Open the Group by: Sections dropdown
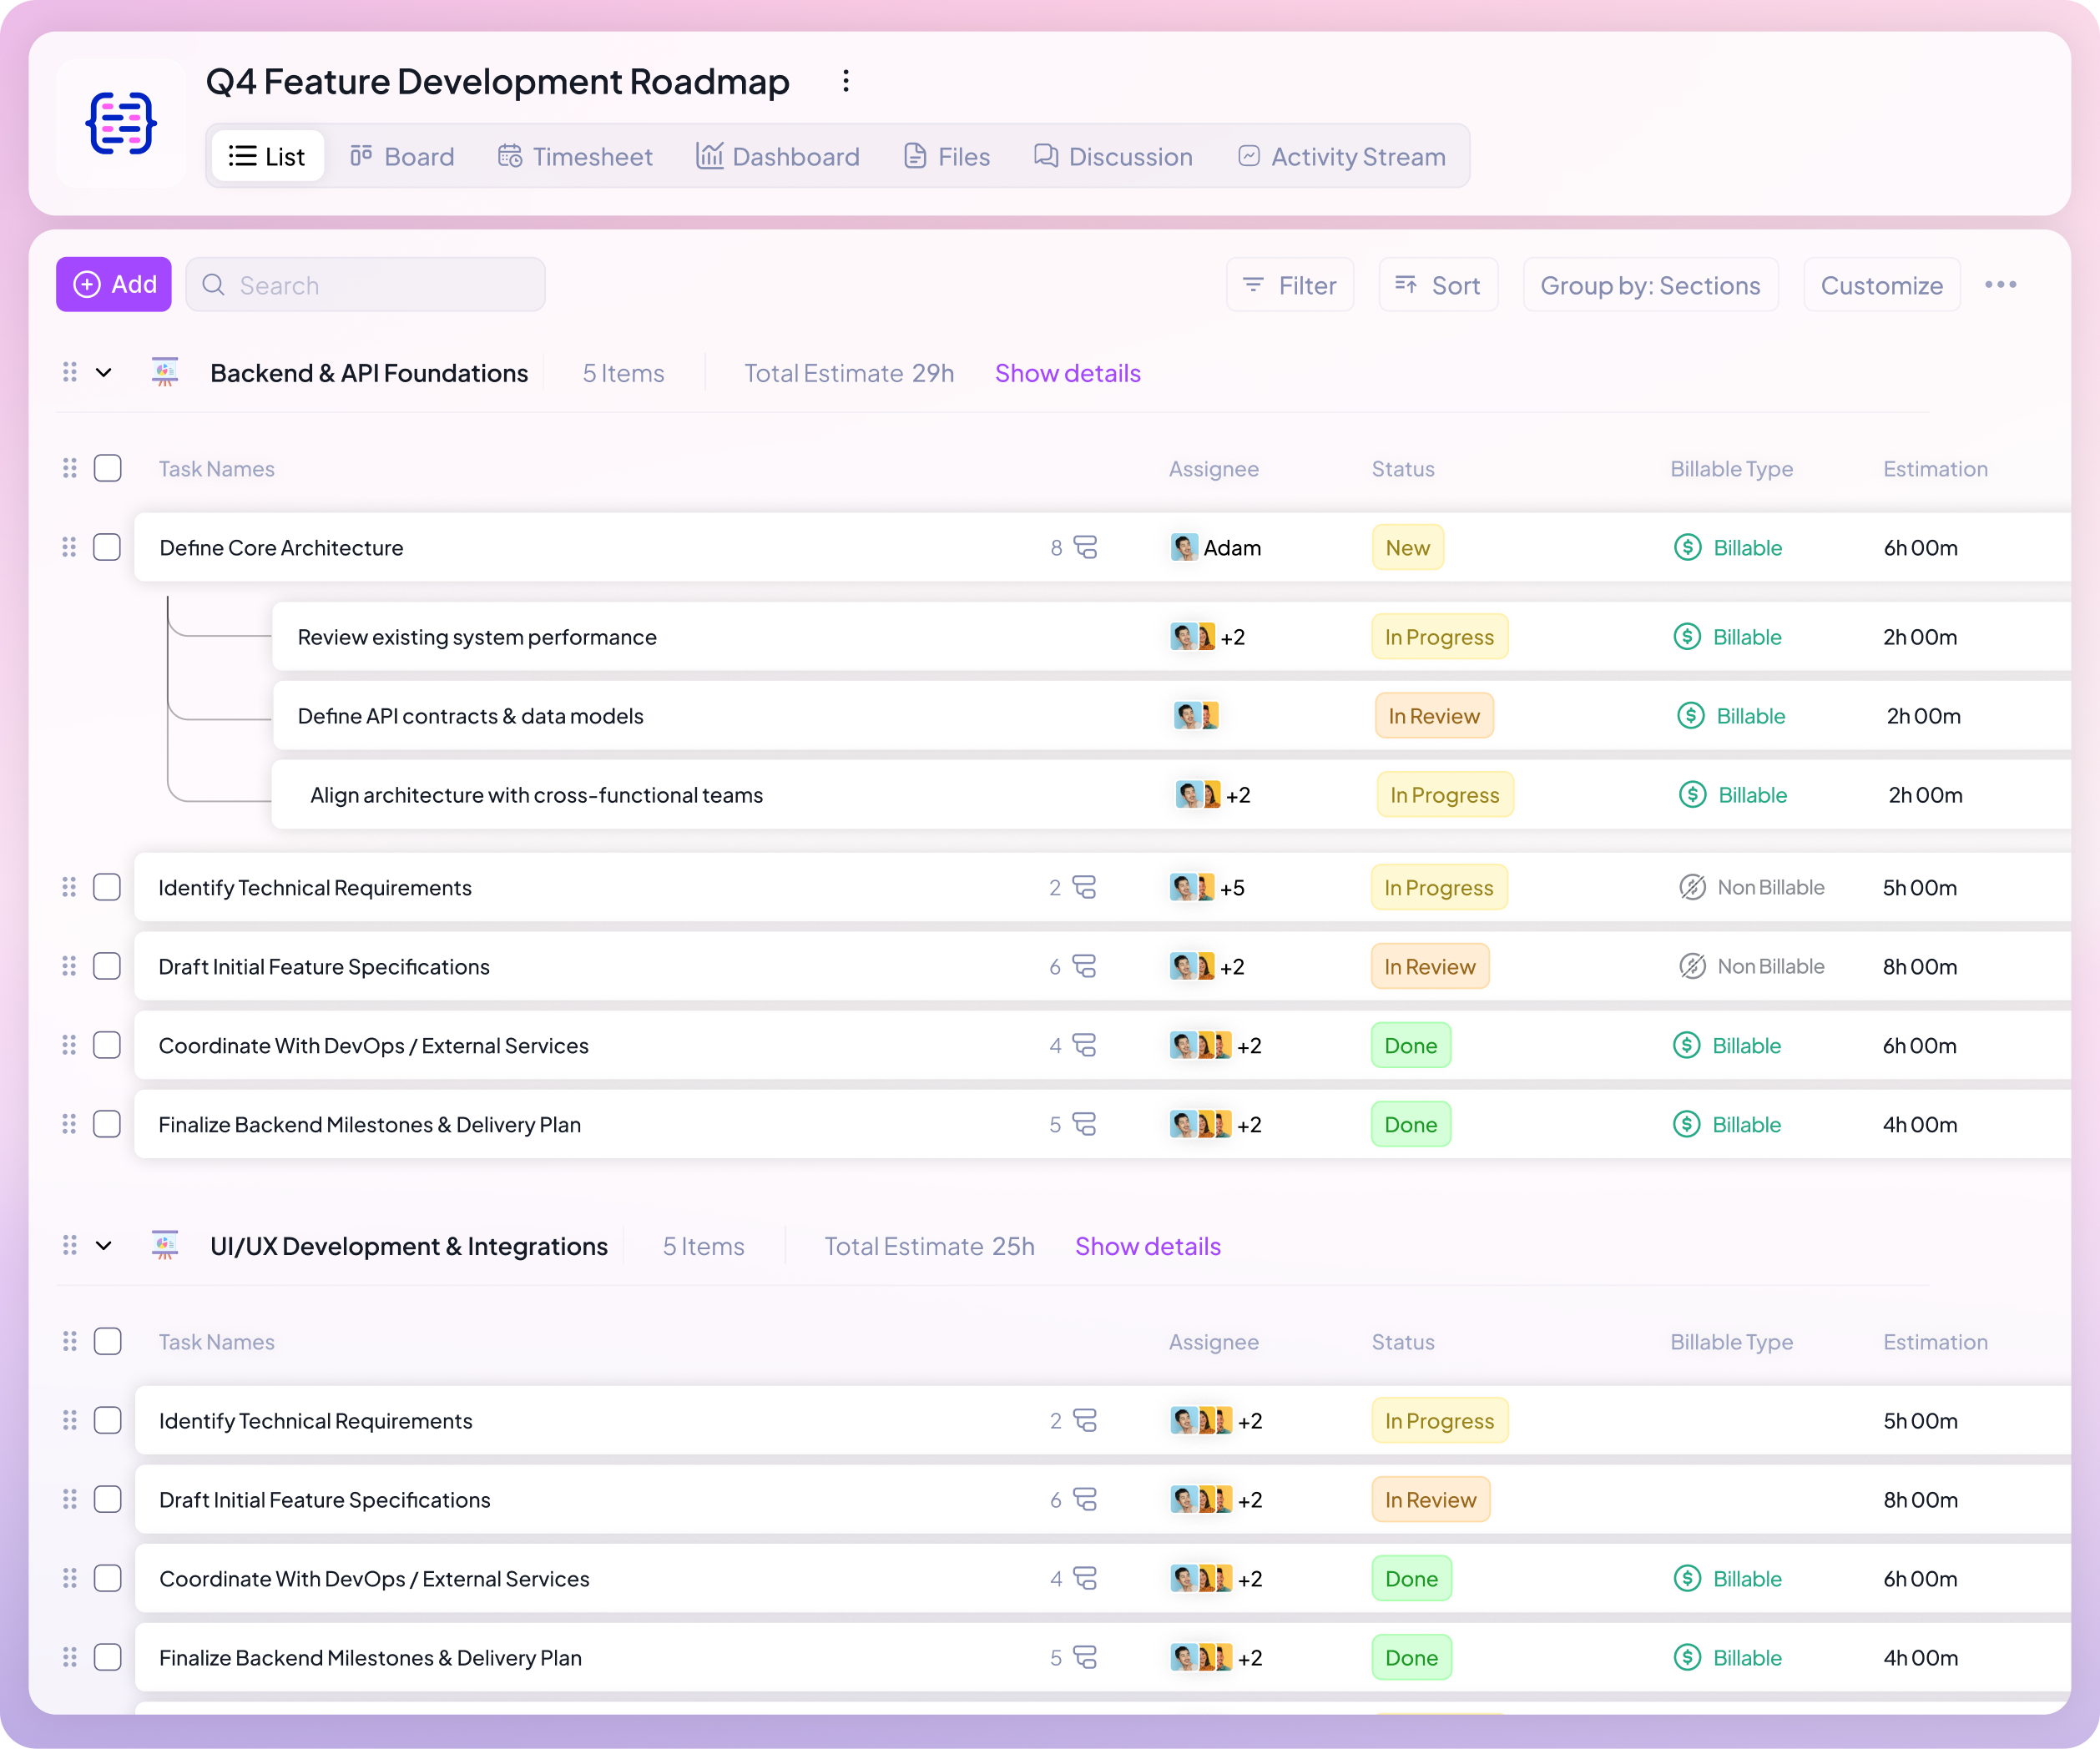The height and width of the screenshot is (1749, 2100). [x=1650, y=285]
